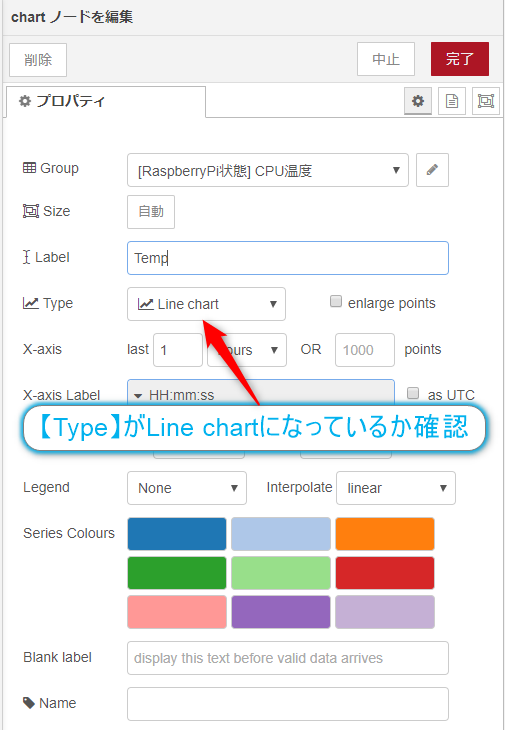Click the 1000 points input field

click(364, 350)
